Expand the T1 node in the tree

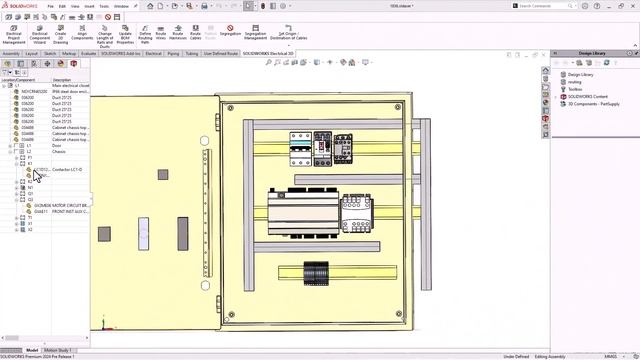(x=17, y=218)
